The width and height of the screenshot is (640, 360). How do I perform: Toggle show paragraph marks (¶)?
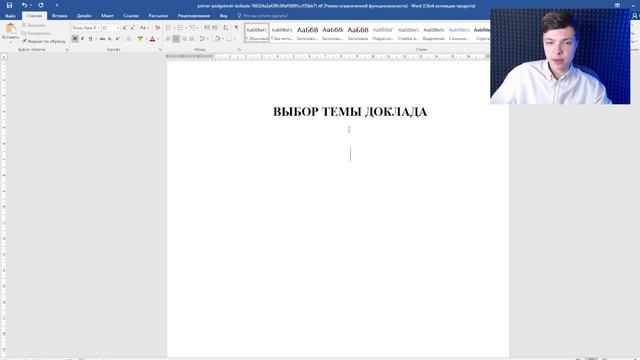236,28
